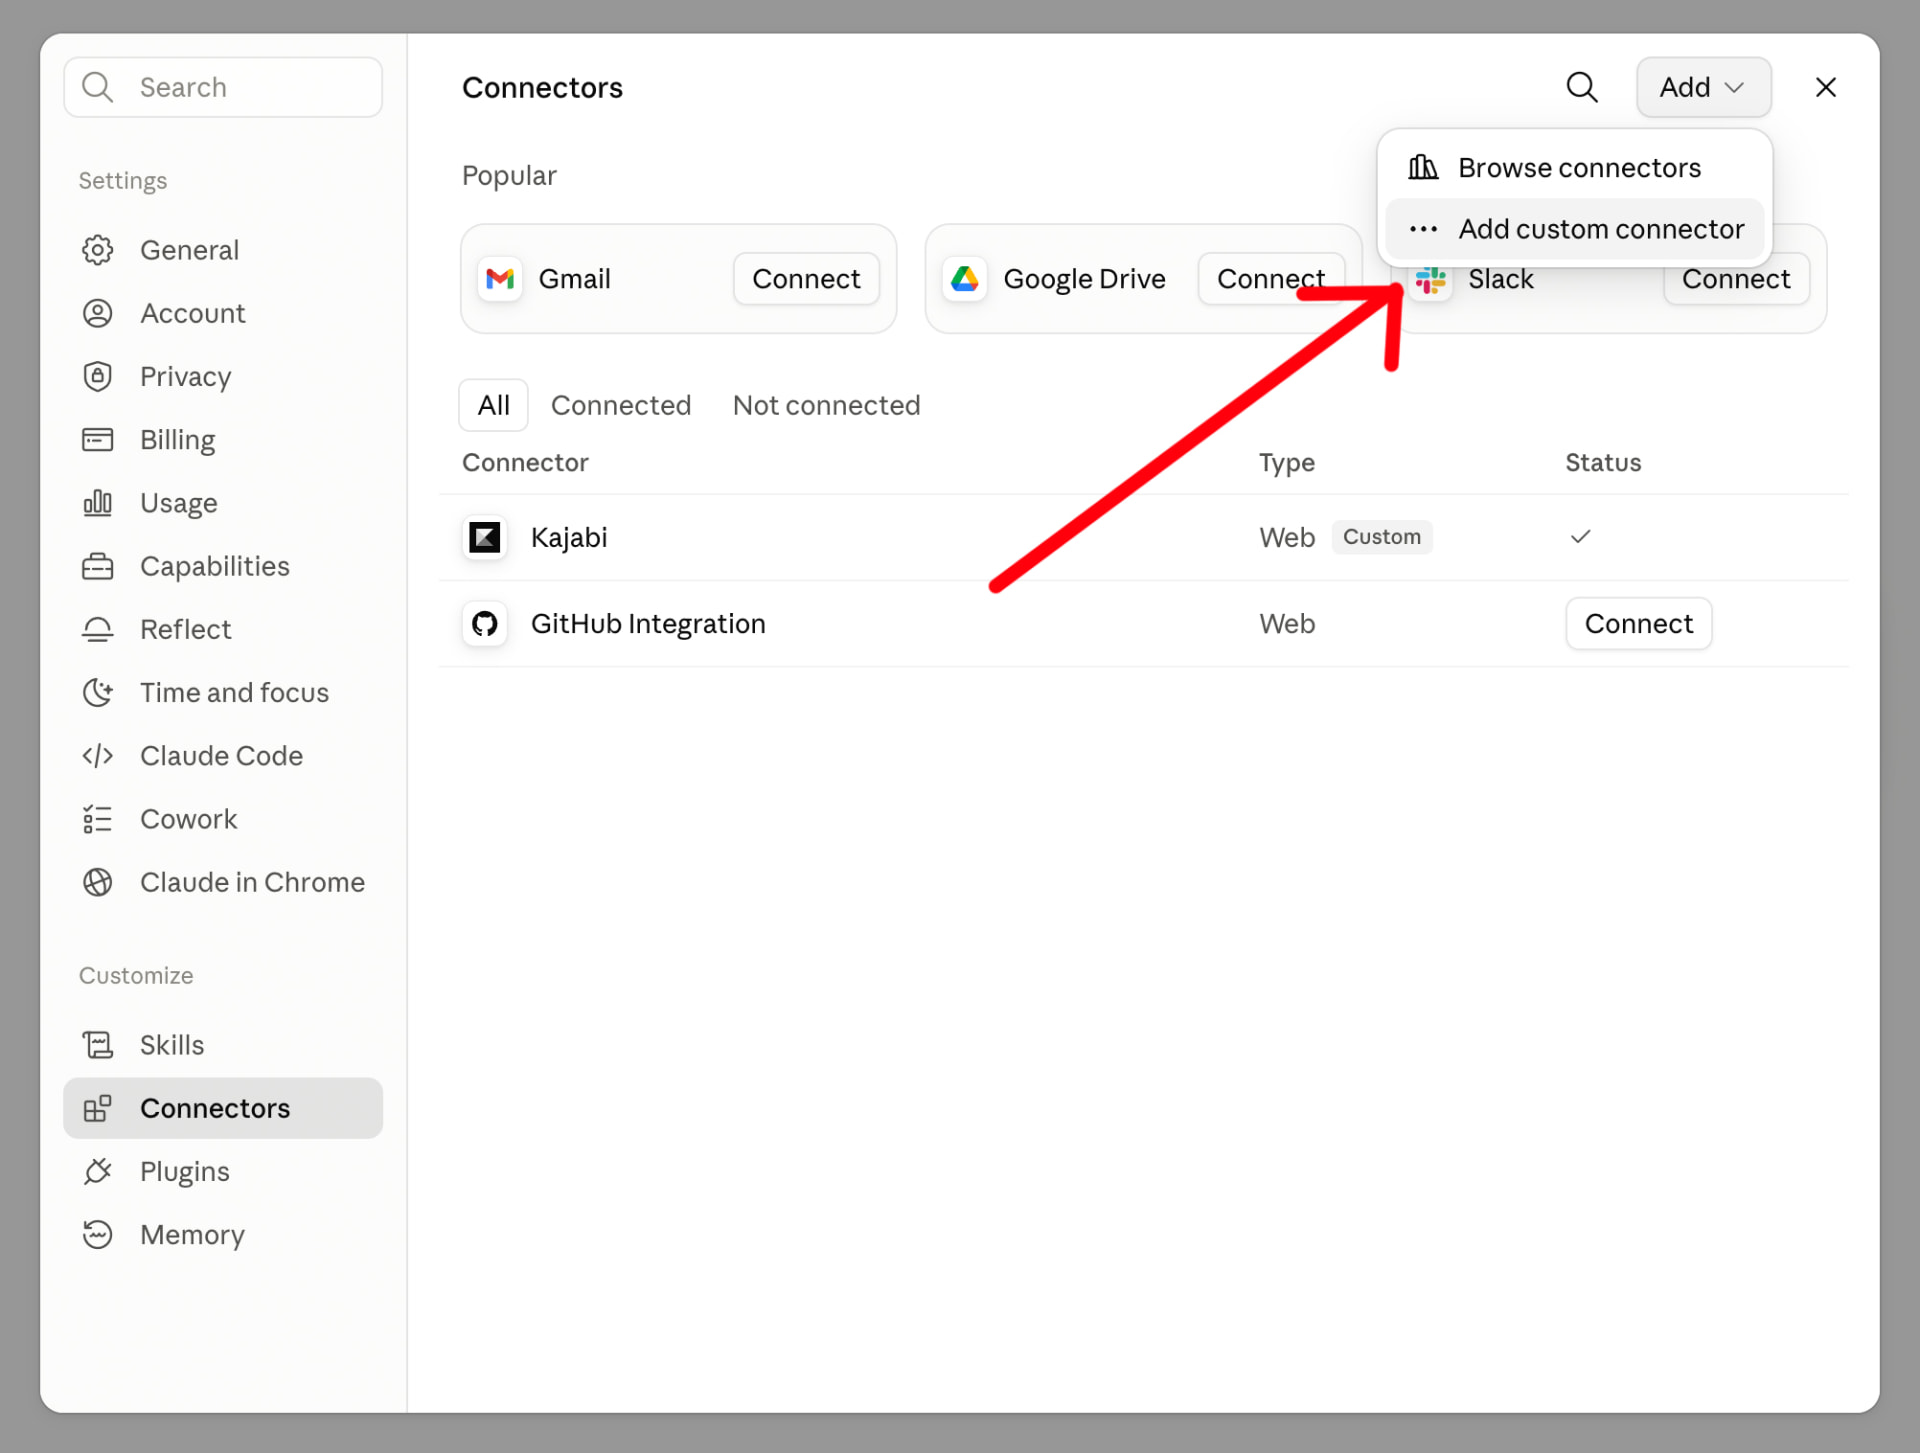This screenshot has height=1453, width=1920.
Task: Connect the GitHub Integration connector
Action: (x=1638, y=624)
